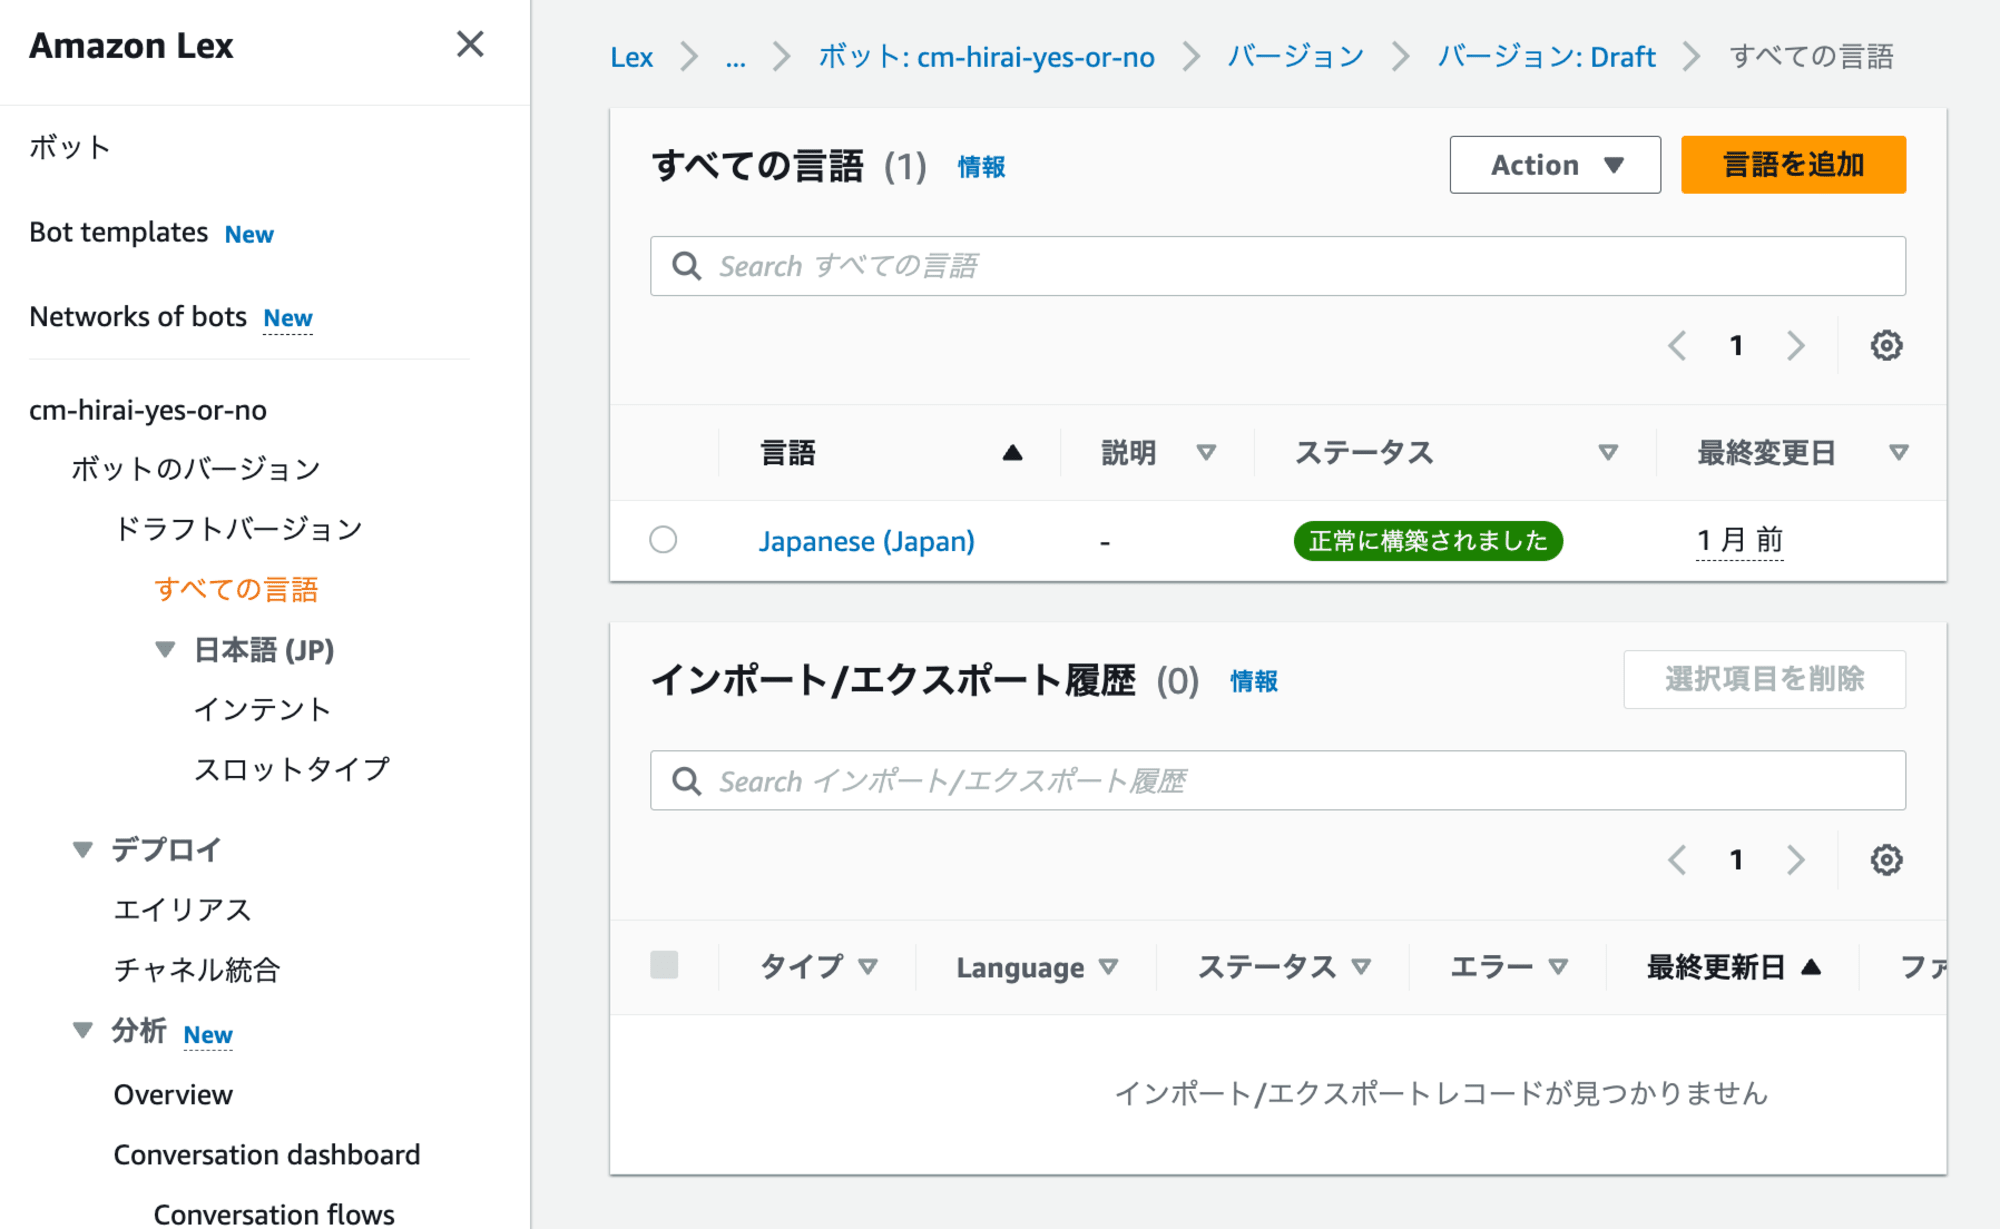Click the 言語を追加 button

tap(1793, 165)
